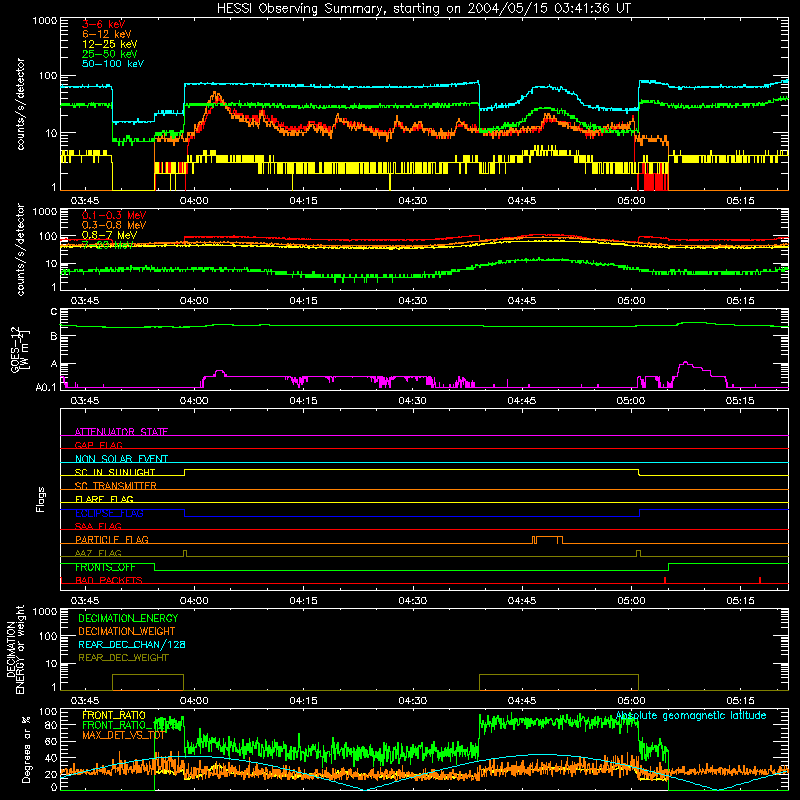Click the 'DECIMATION_ENERGY' legend label
Image resolution: width=800 pixels, height=800 pixels.
coord(128,618)
